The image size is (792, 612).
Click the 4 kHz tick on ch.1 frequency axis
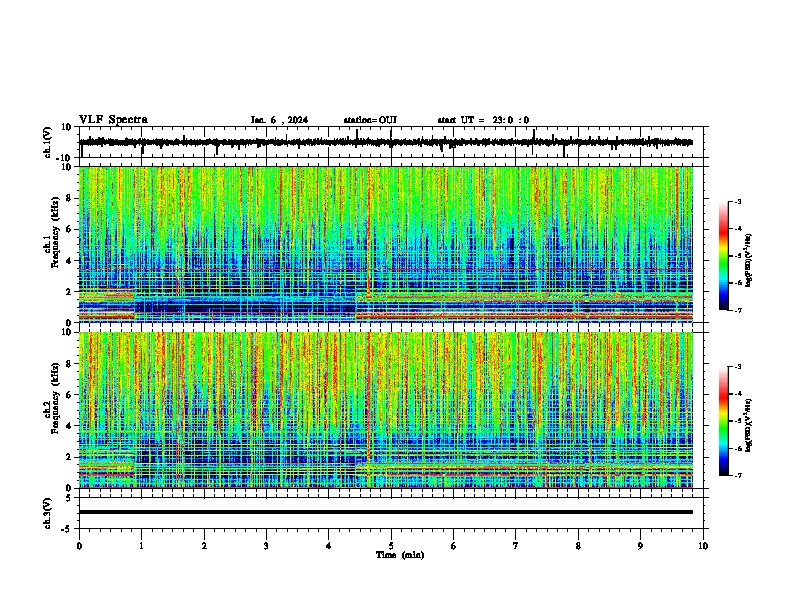(x=70, y=261)
